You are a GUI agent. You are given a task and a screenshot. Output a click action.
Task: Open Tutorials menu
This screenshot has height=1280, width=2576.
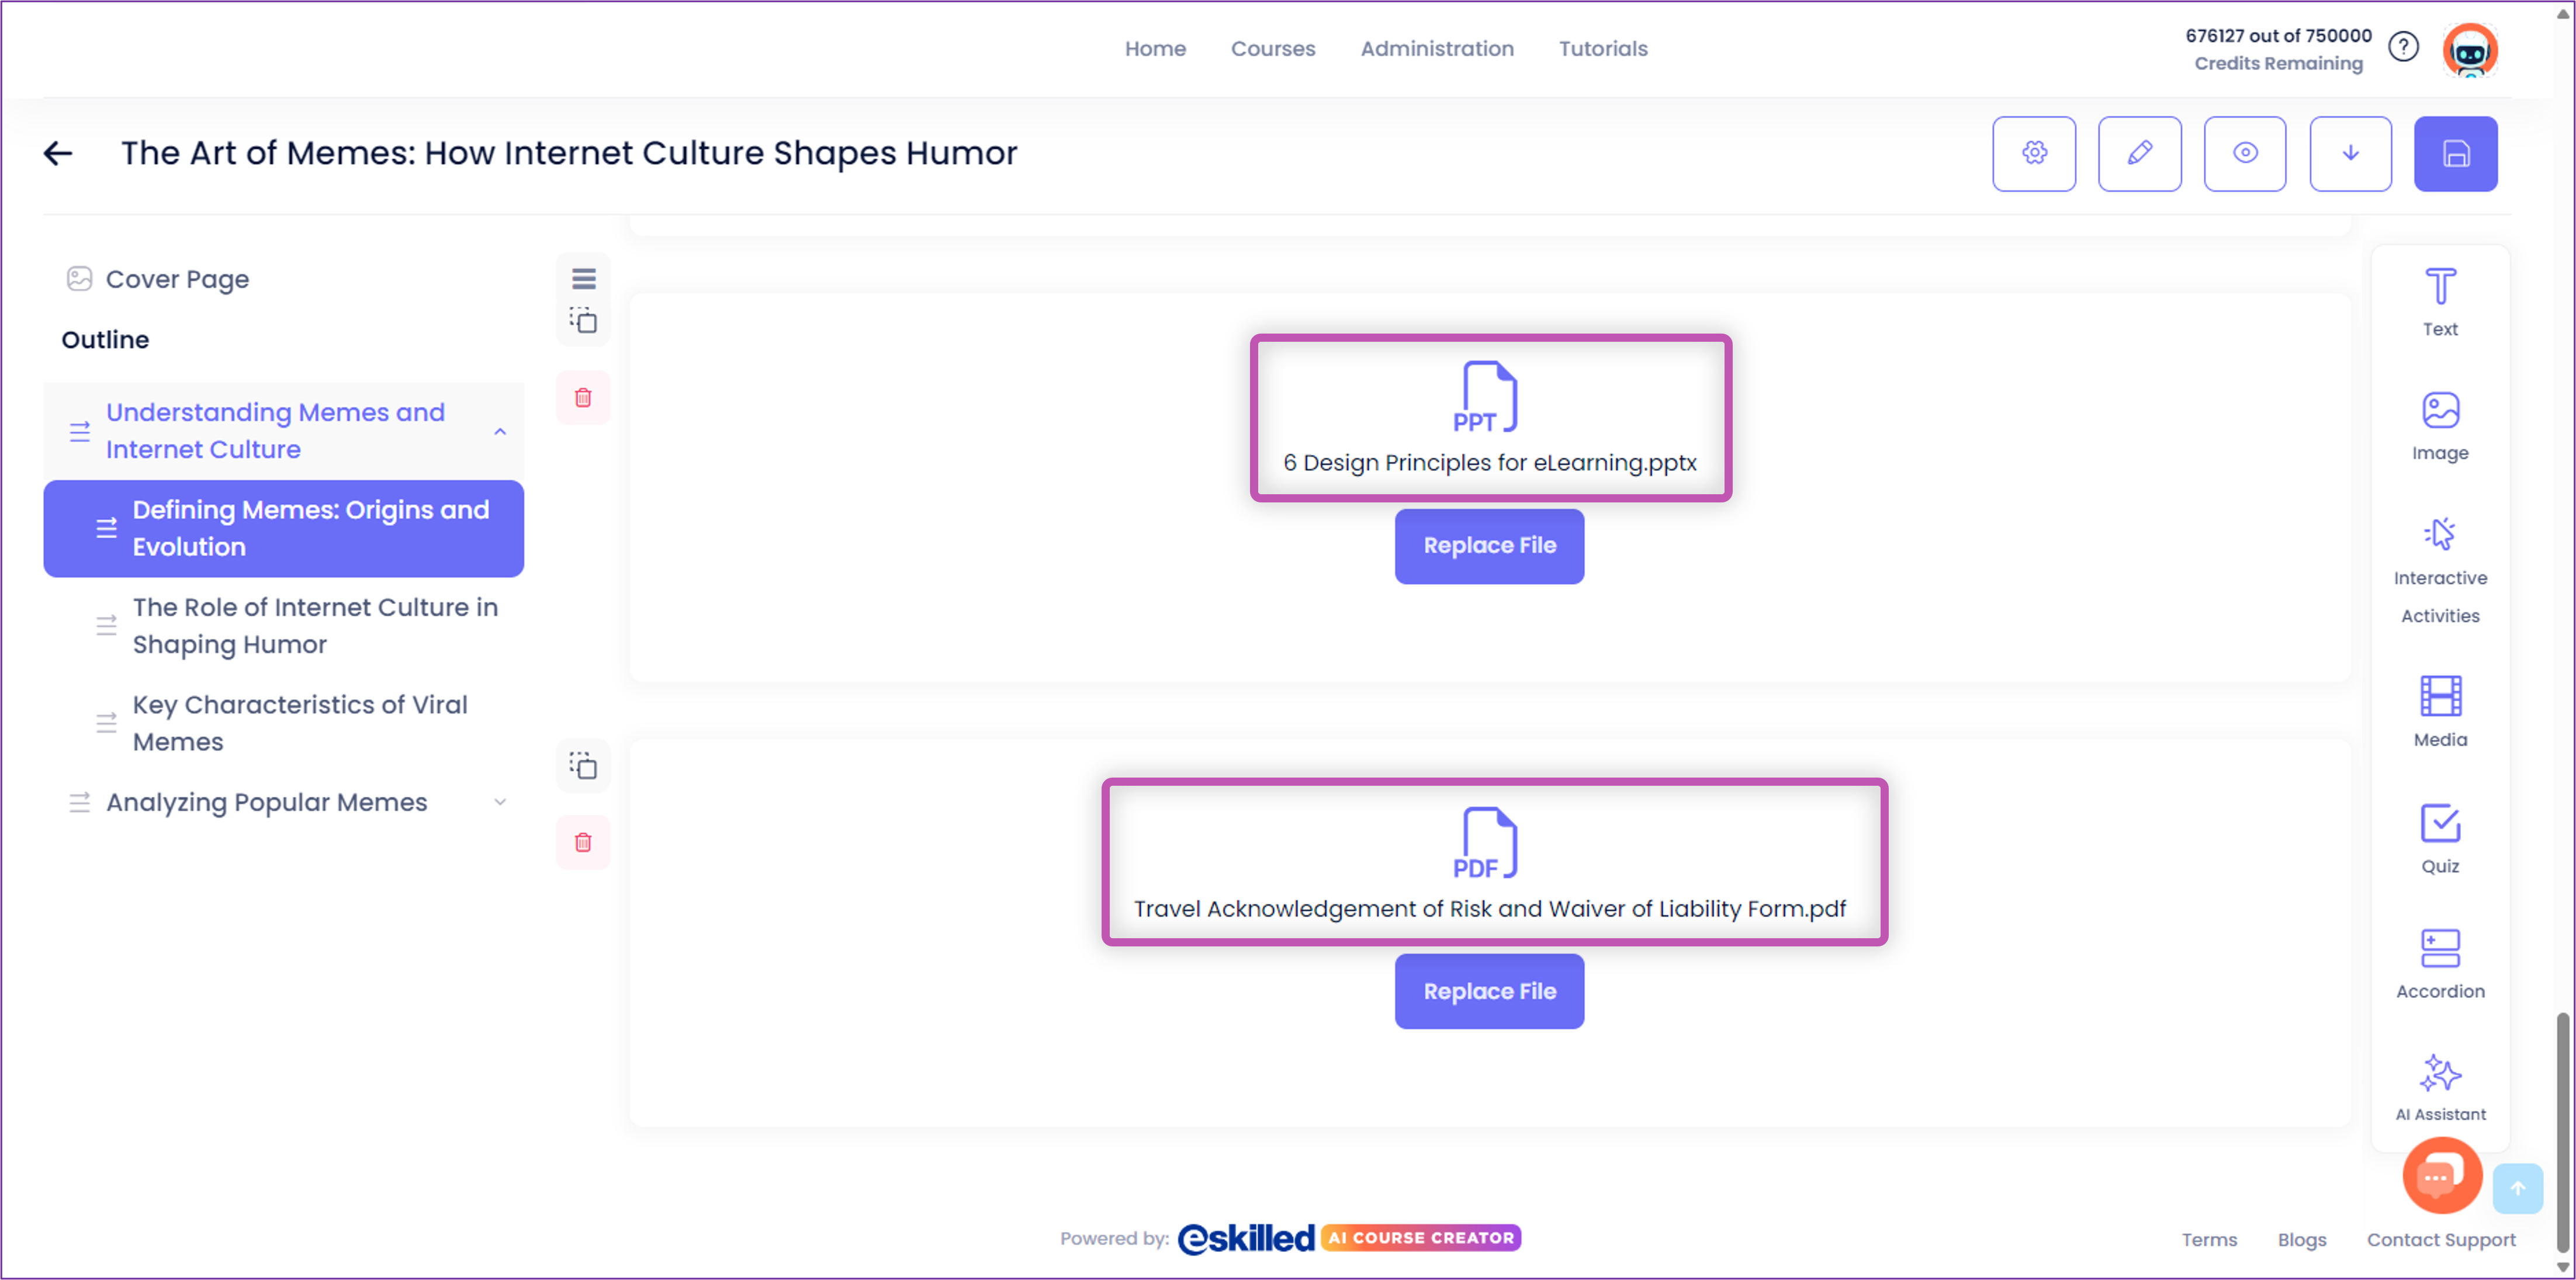1602,48
